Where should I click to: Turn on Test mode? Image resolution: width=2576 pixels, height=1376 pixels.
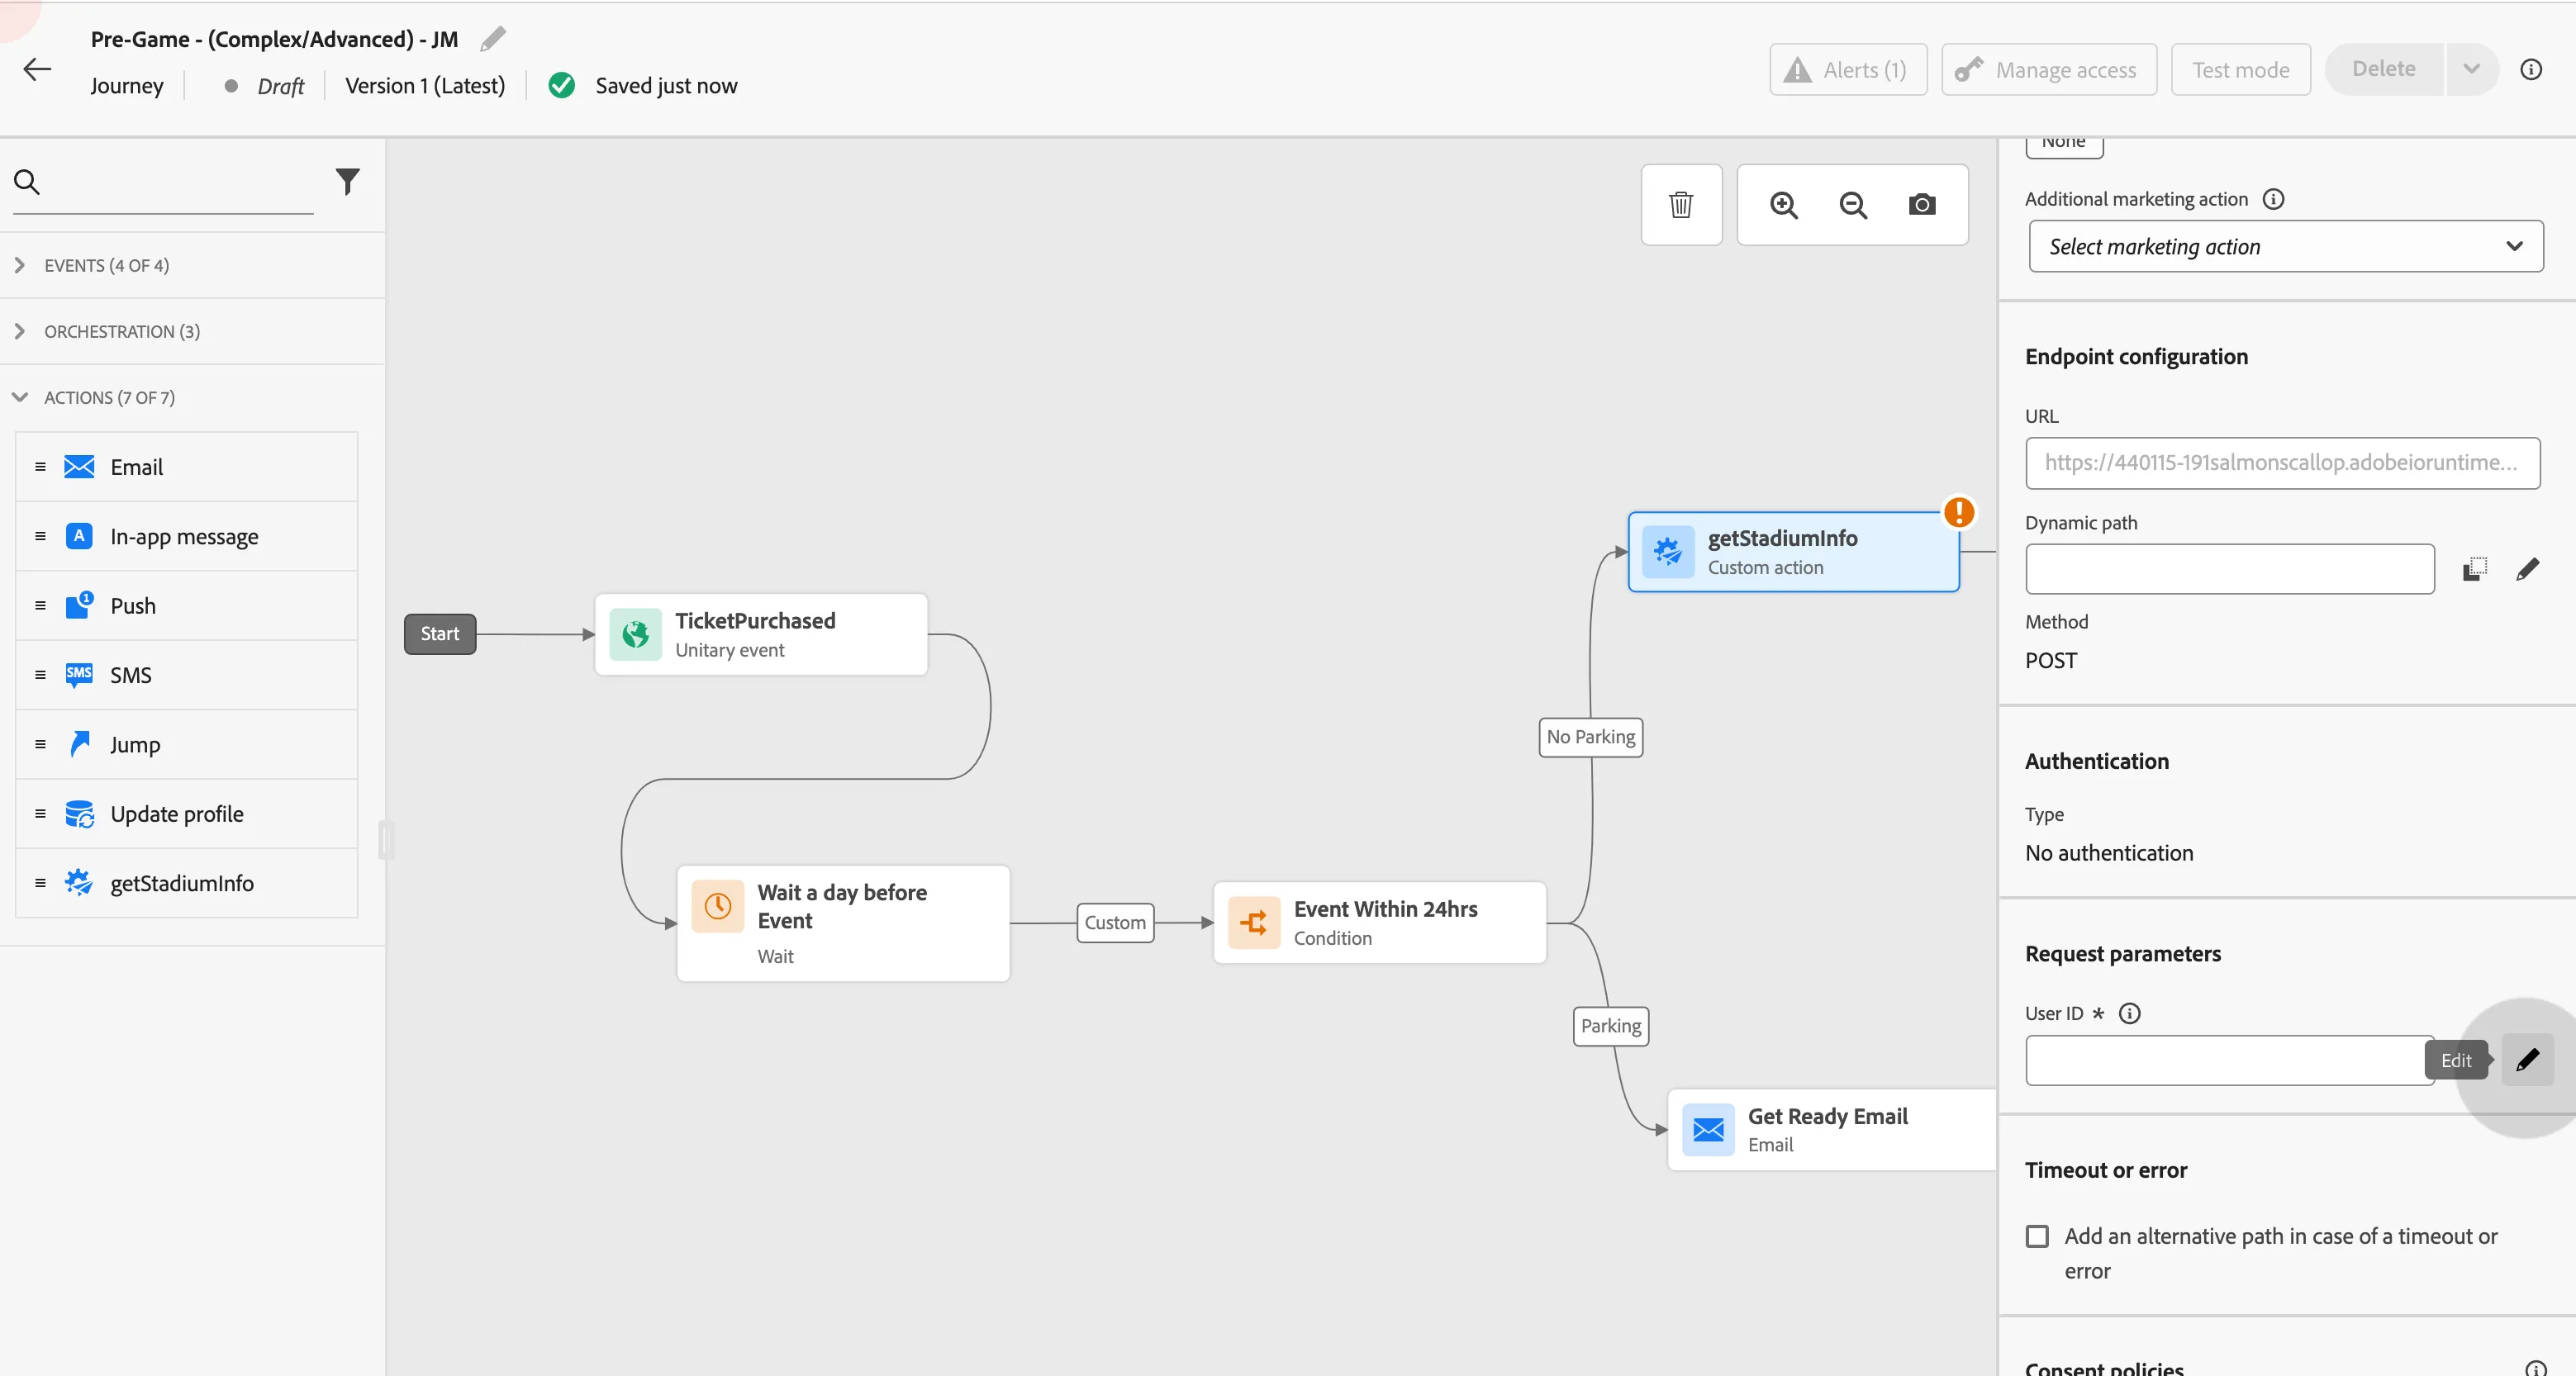(x=2240, y=69)
